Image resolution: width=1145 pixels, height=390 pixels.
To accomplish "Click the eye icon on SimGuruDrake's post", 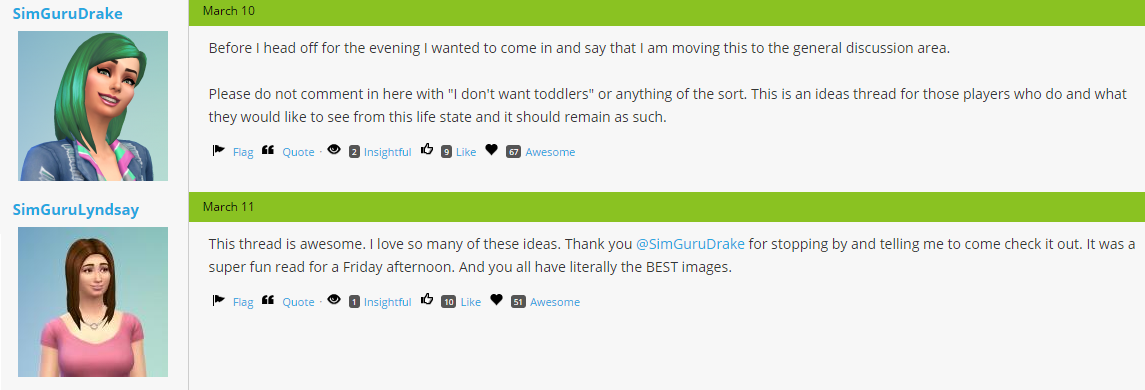I will [x=334, y=150].
